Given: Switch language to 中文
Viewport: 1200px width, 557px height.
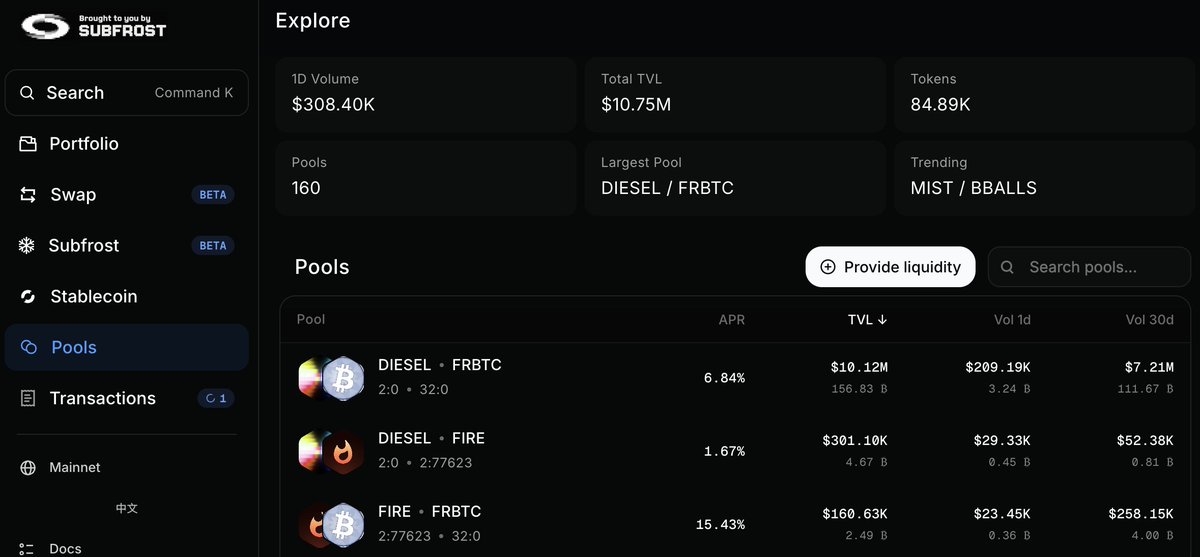Looking at the screenshot, I should [x=126, y=508].
